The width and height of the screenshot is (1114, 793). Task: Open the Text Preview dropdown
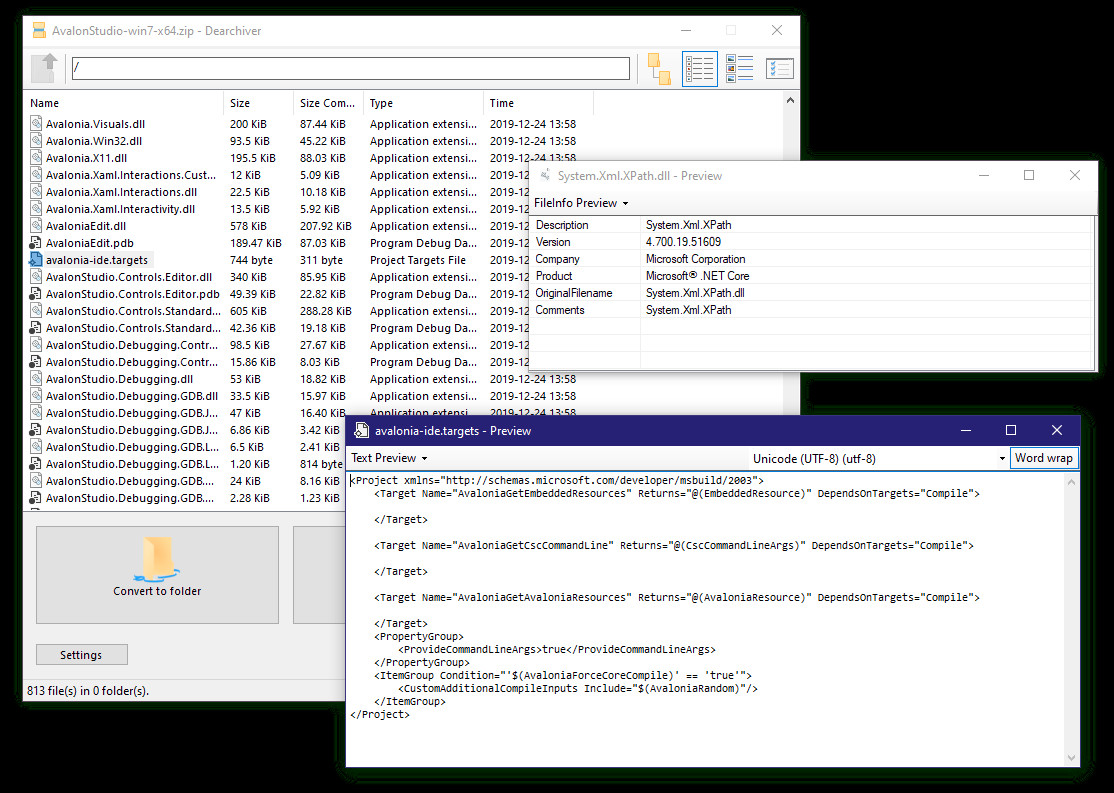(389, 458)
